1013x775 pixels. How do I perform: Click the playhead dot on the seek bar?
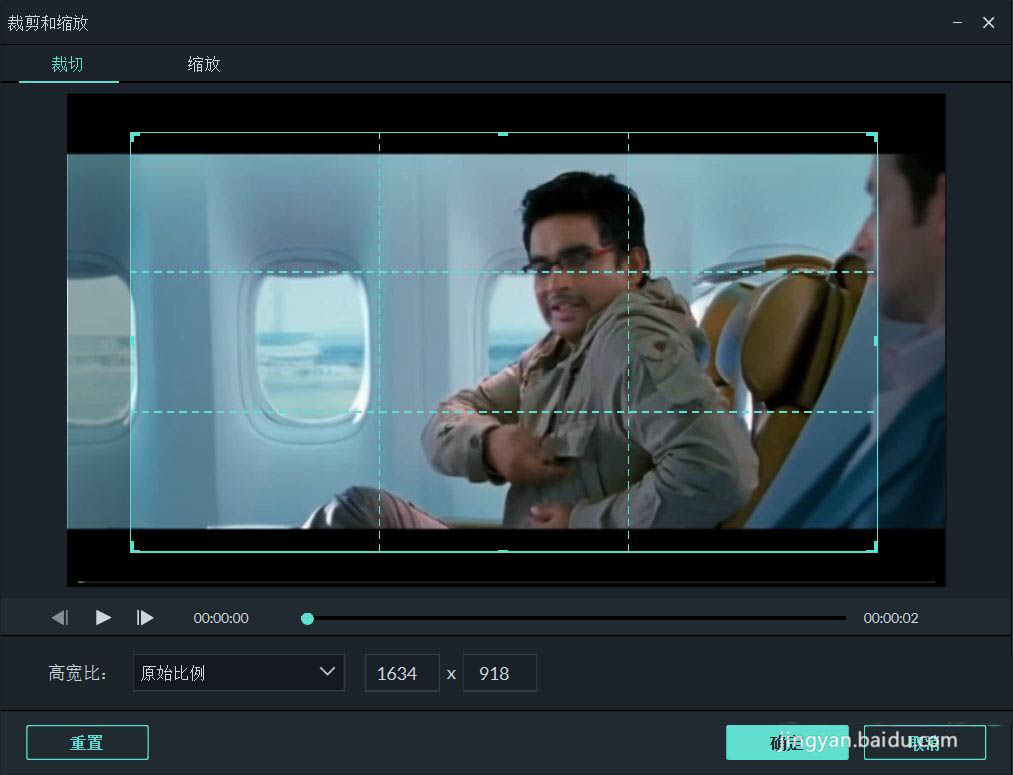[x=308, y=619]
